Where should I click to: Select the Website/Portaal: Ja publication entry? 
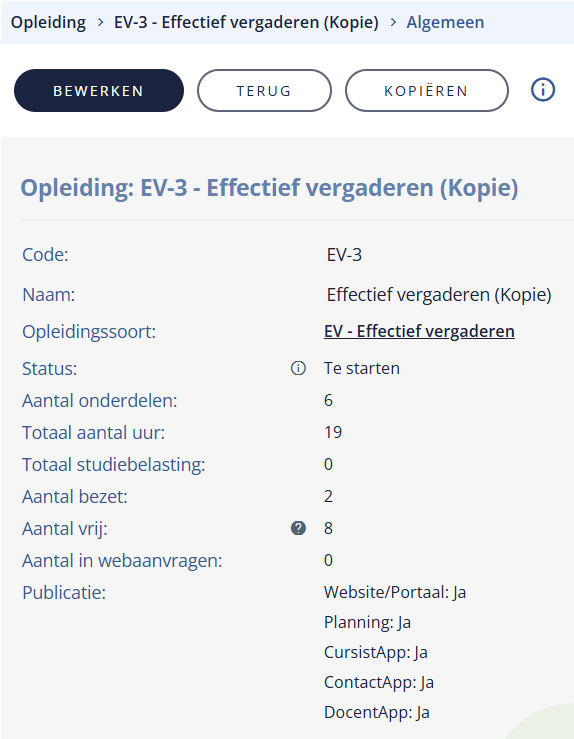point(395,592)
